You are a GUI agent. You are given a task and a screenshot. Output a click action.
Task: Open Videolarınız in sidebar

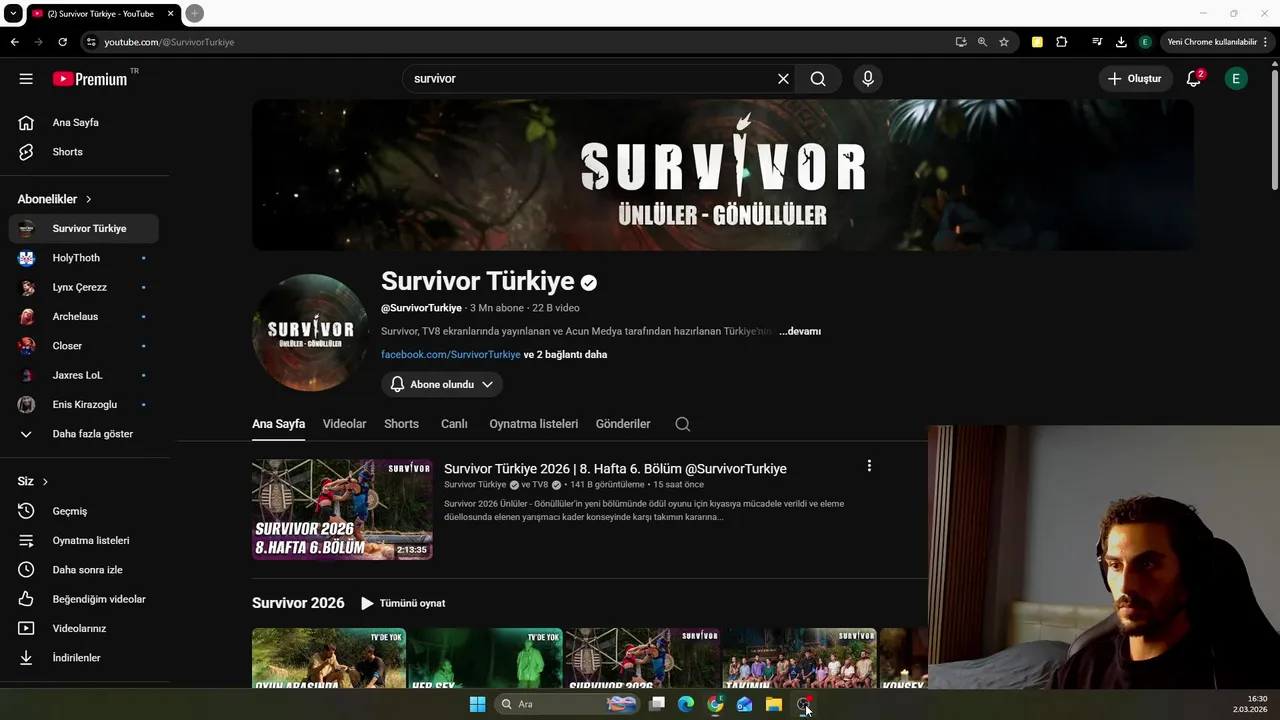coord(84,629)
